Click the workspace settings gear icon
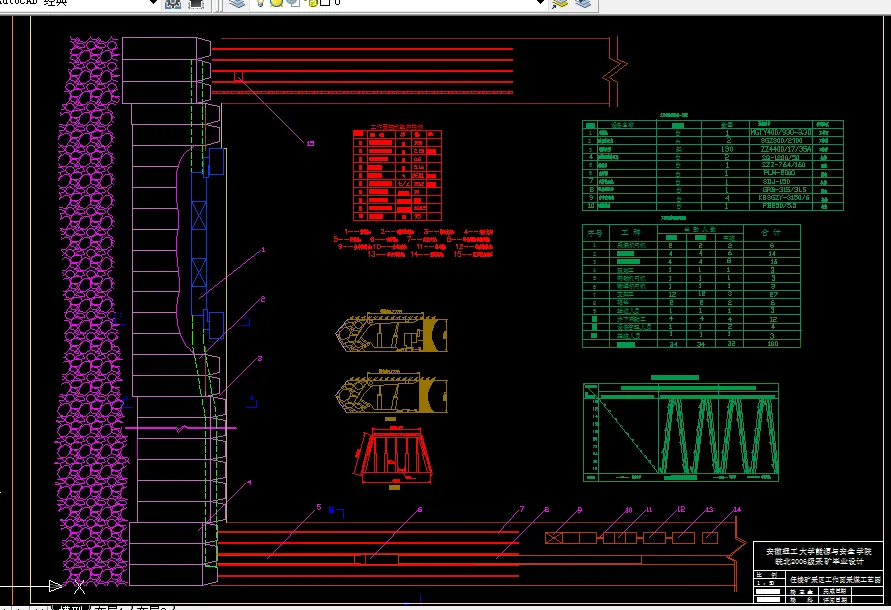This screenshot has width=891, height=610. click(173, 3)
